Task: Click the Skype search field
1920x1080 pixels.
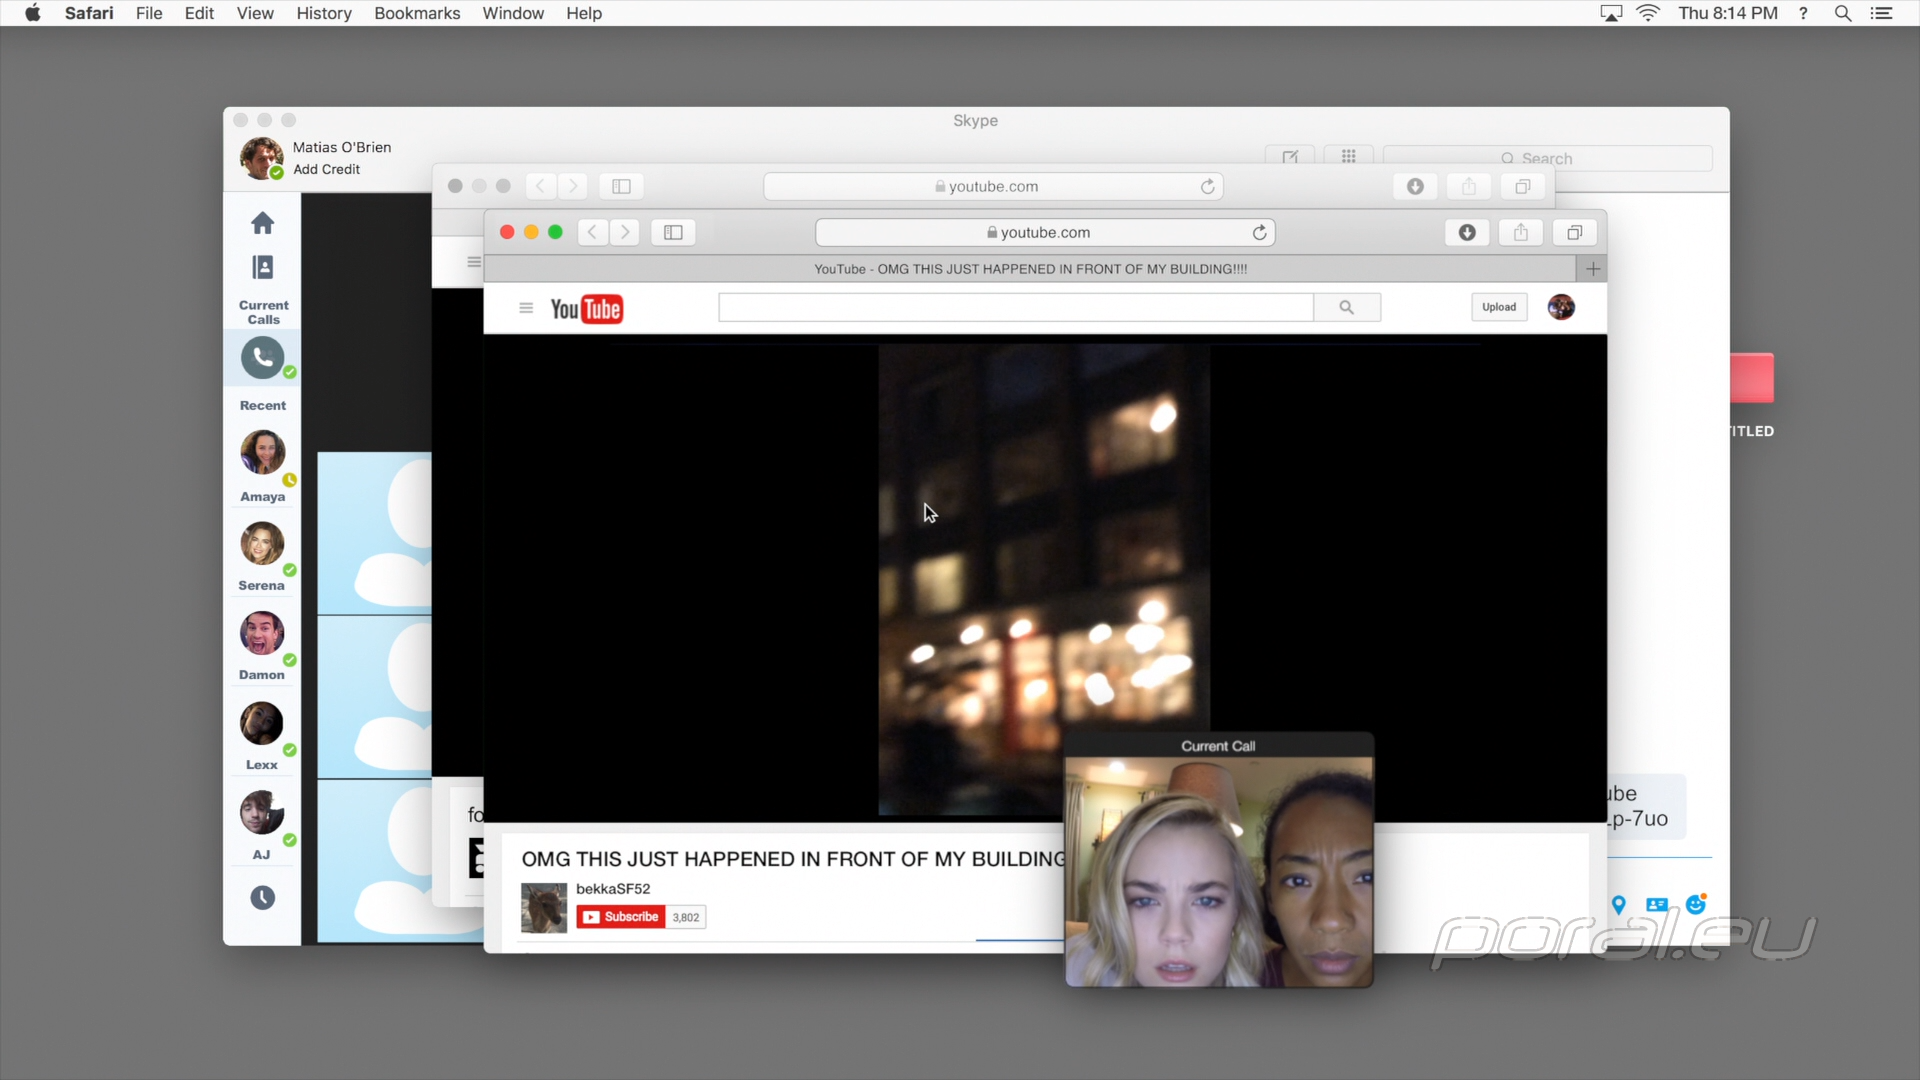Action: [x=1547, y=158]
